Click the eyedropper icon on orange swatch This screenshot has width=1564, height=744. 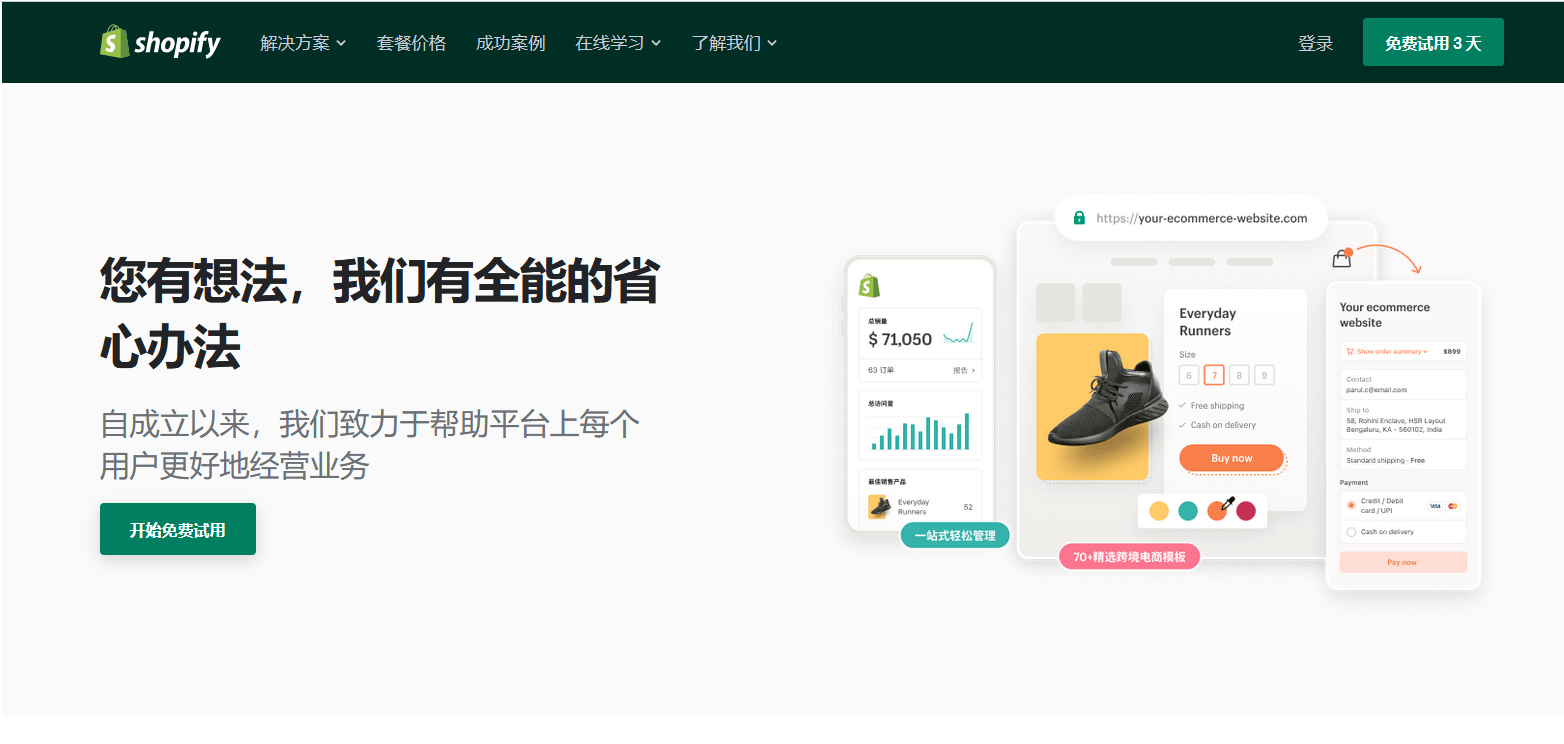click(x=1228, y=503)
